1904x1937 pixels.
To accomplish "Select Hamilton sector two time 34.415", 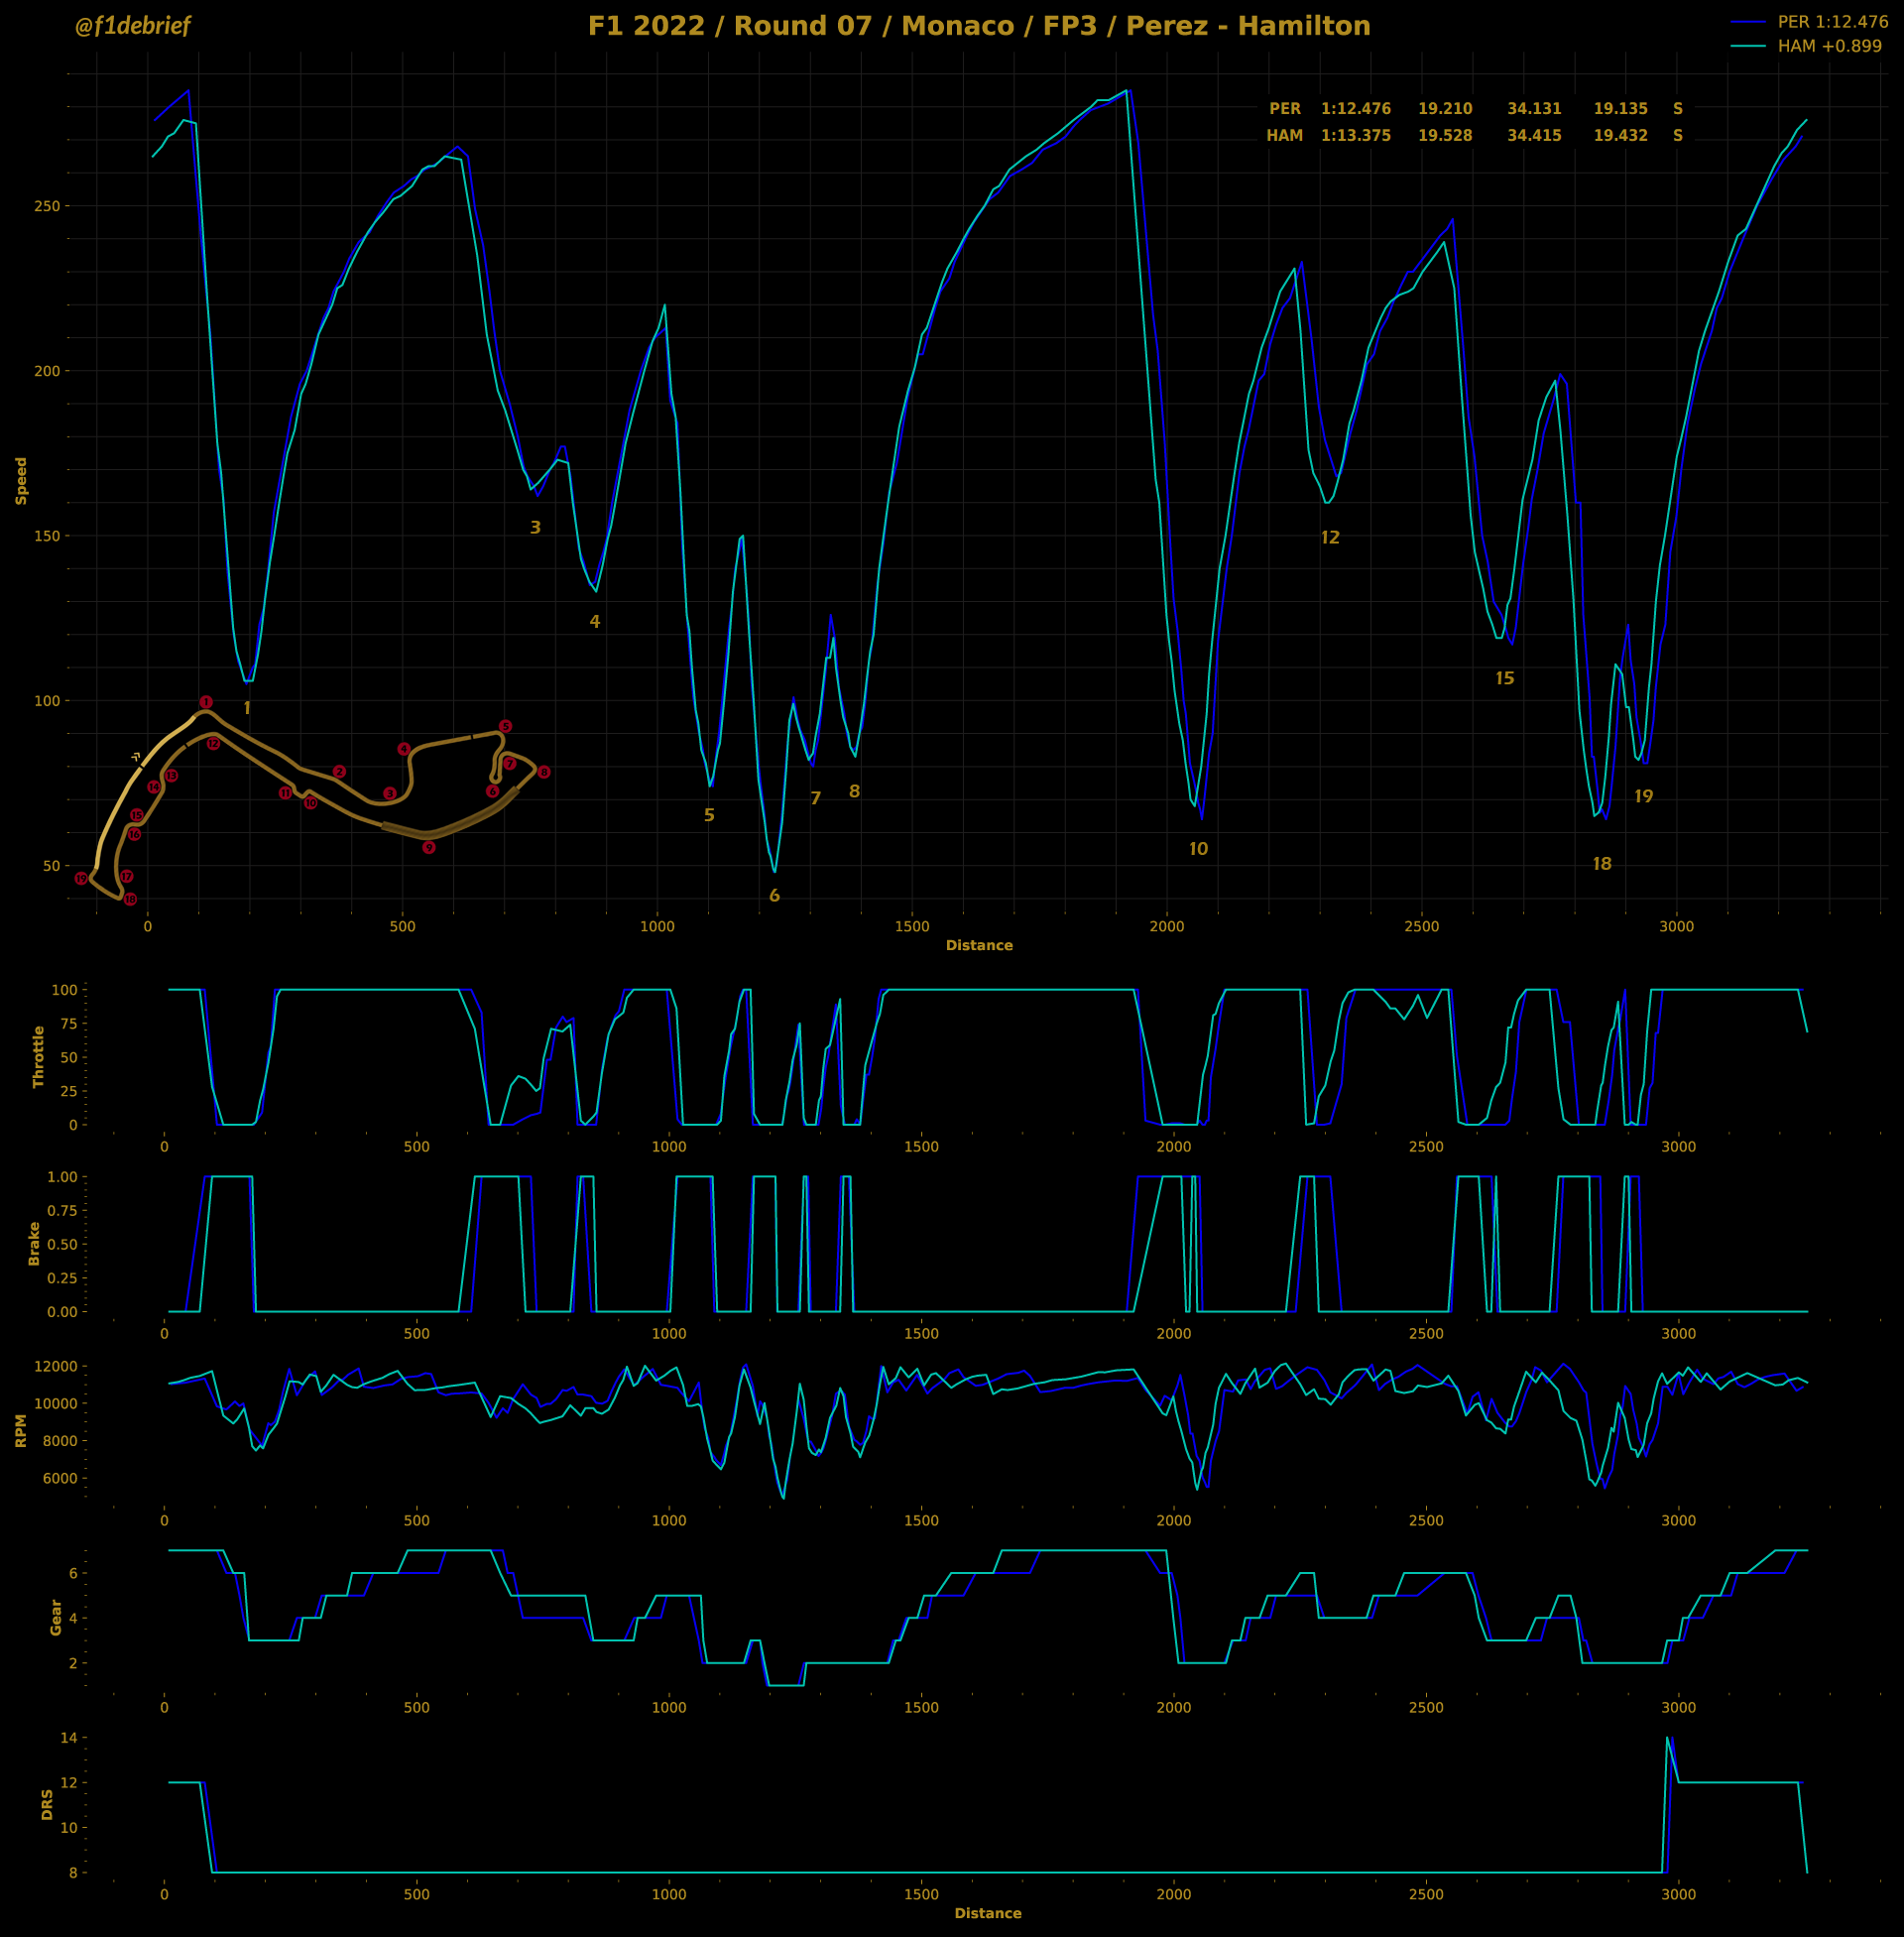I will point(1534,135).
